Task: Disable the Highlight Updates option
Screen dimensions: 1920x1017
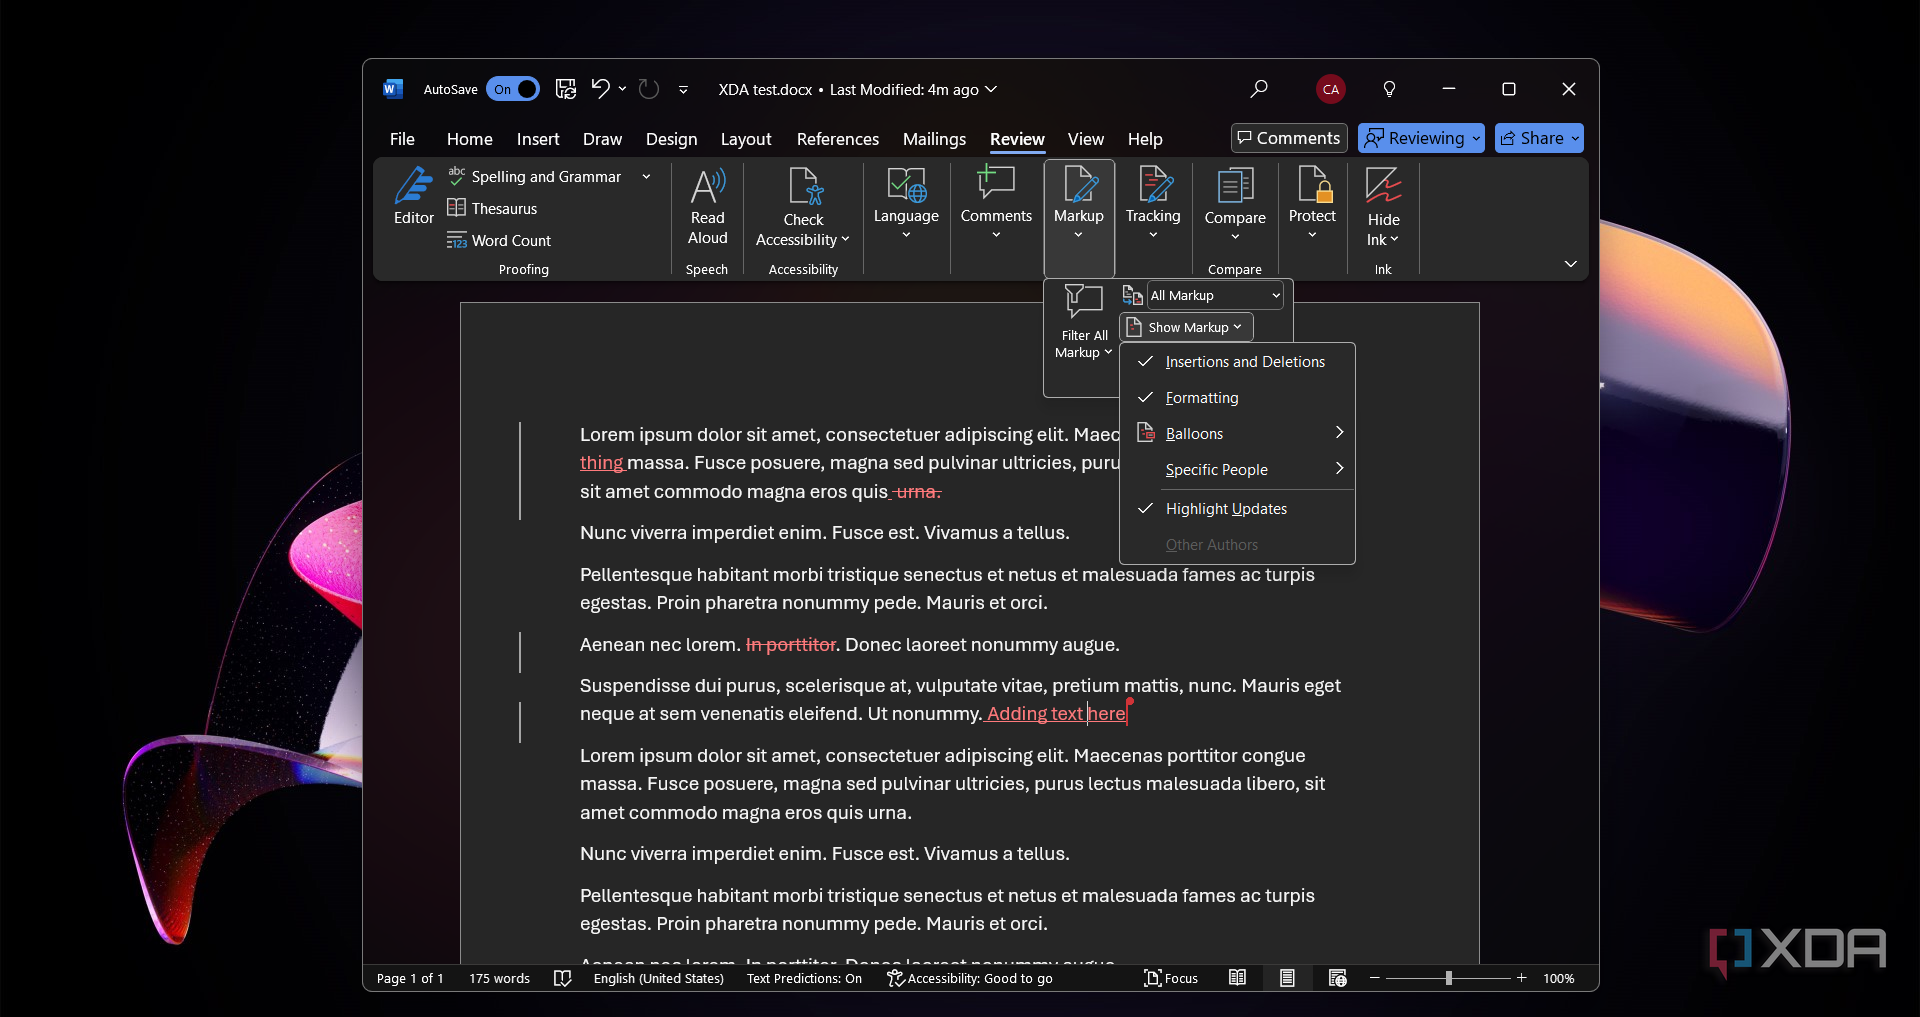Action: pos(1225,509)
